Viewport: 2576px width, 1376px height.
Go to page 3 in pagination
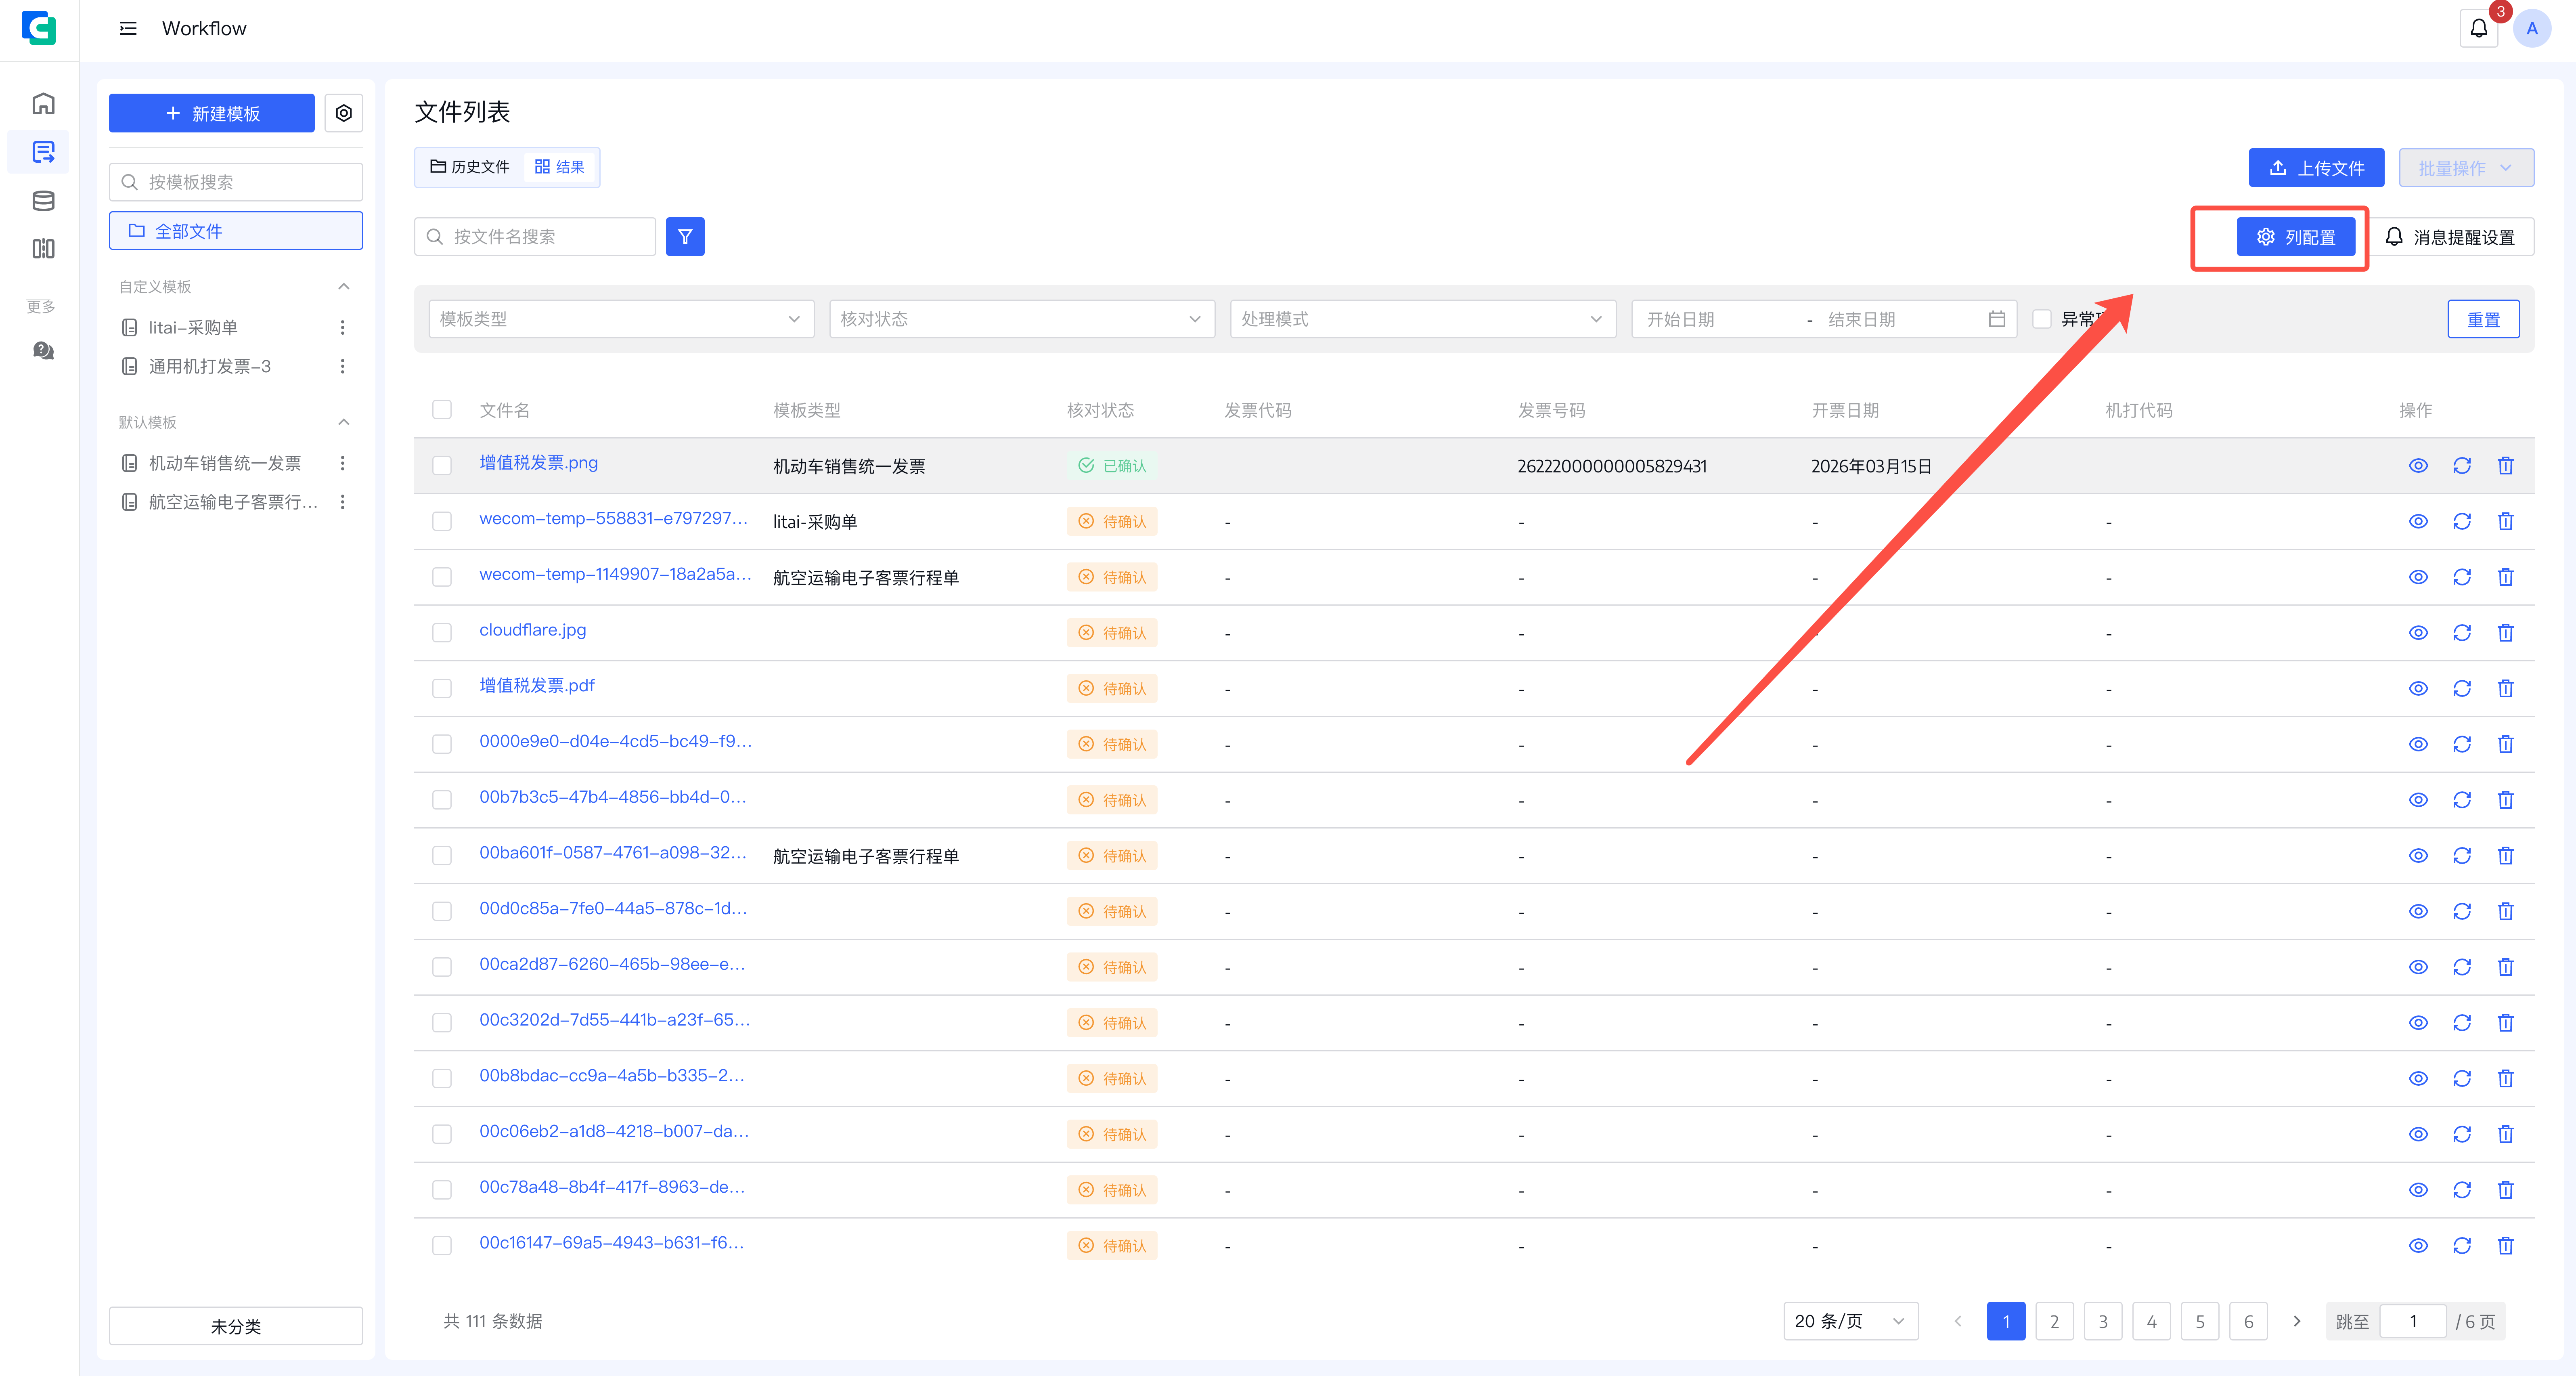[x=2103, y=1322]
